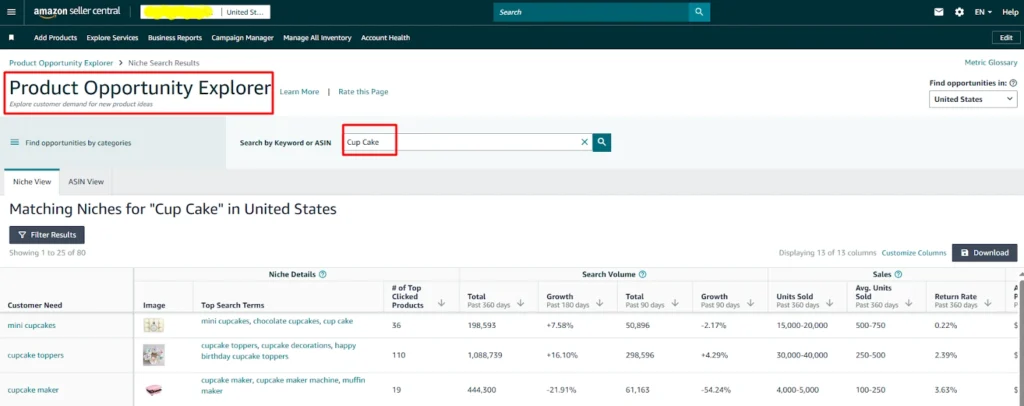Click mini cupcakes top search terms
Viewport: 1024px width, 406px height.
[x=277, y=321]
